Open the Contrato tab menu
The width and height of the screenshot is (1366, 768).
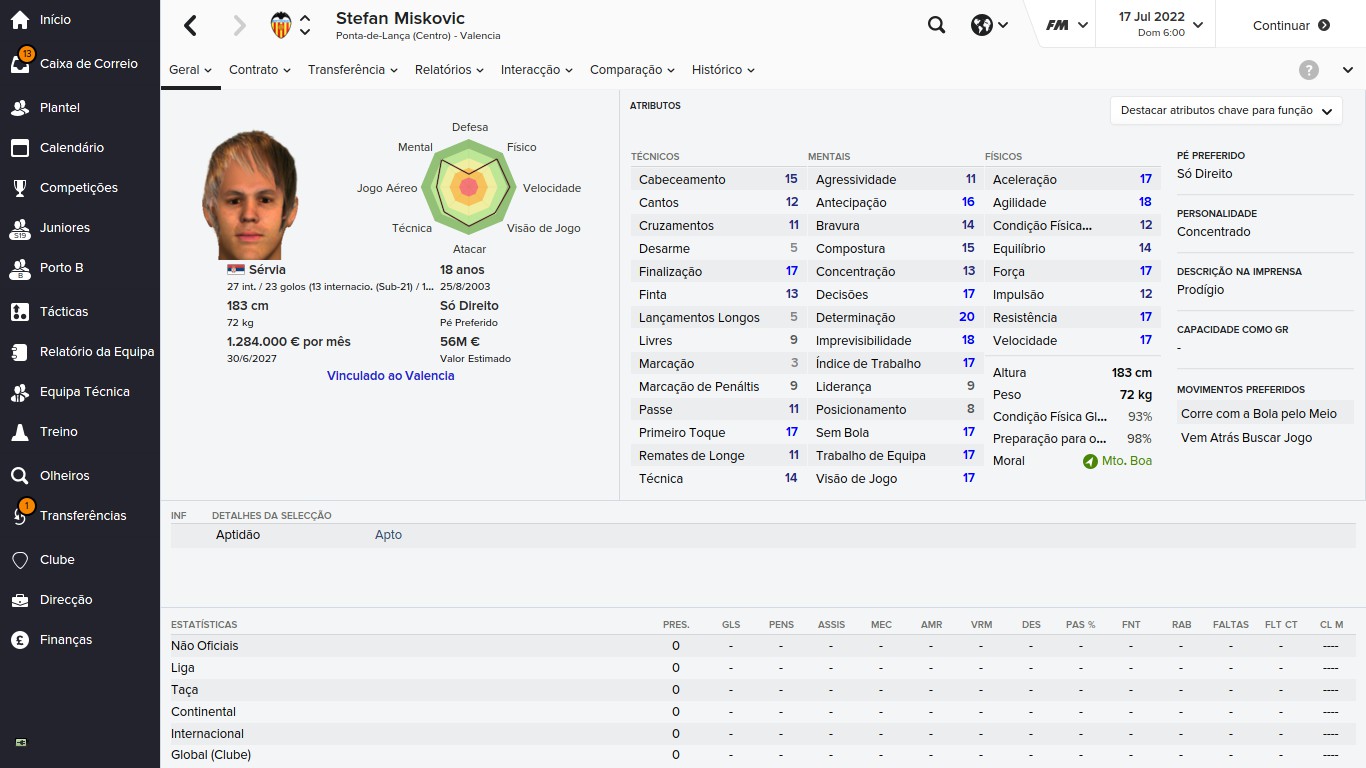(259, 70)
